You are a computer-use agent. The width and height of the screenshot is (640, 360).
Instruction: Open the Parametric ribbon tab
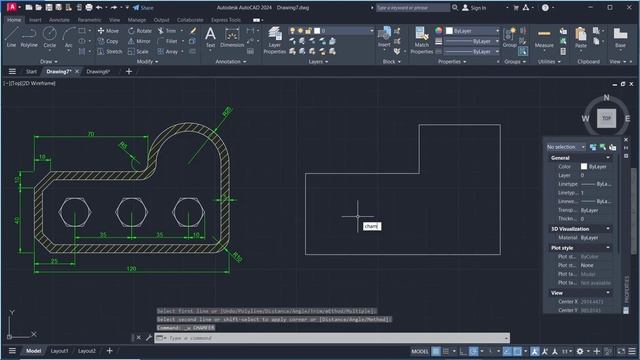89,20
